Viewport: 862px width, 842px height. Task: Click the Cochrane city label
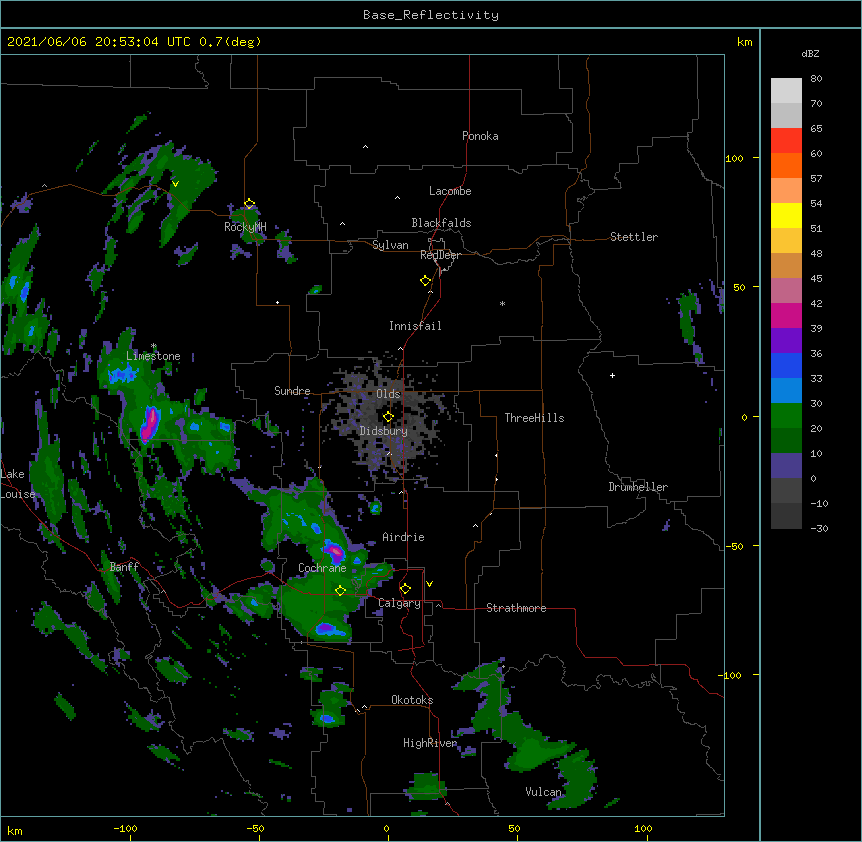322,568
